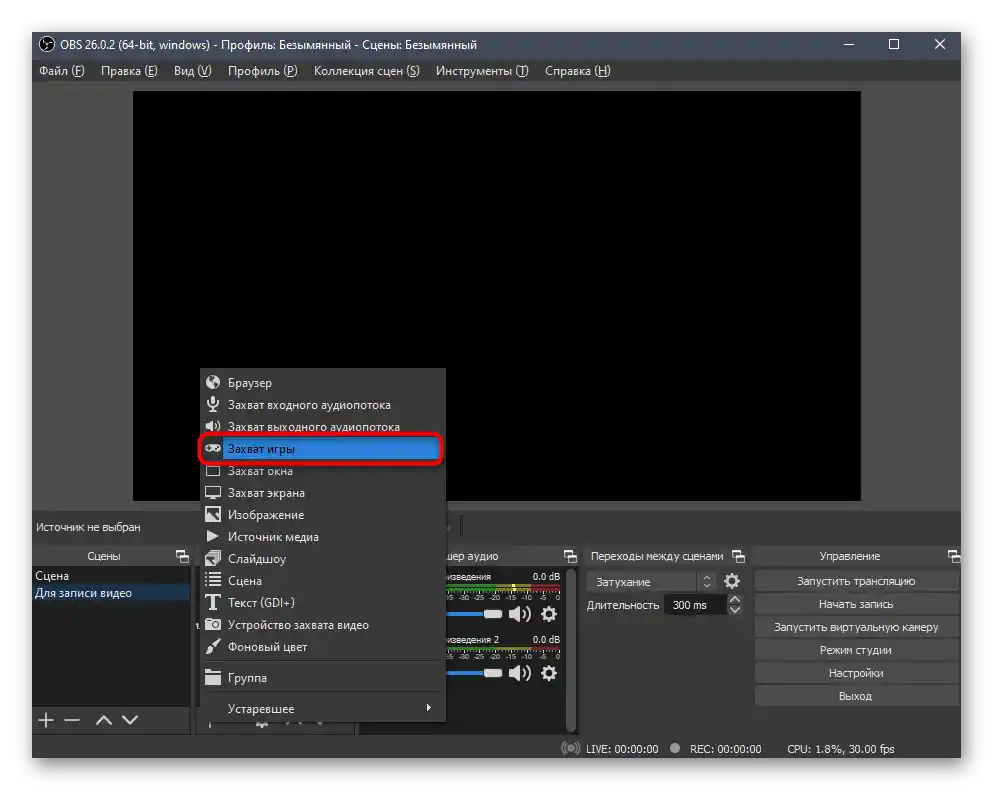The width and height of the screenshot is (993, 790).
Task: Open the Правка menu
Action: coord(129,71)
